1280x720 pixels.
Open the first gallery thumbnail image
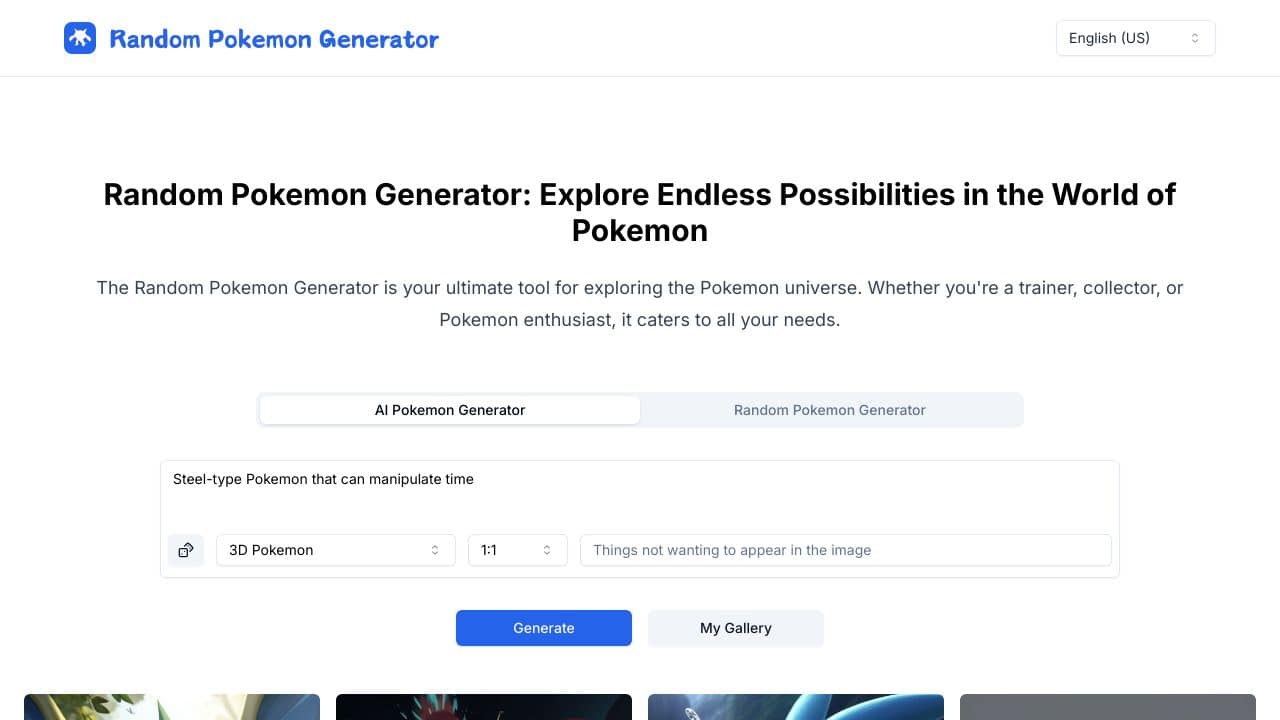coord(172,707)
